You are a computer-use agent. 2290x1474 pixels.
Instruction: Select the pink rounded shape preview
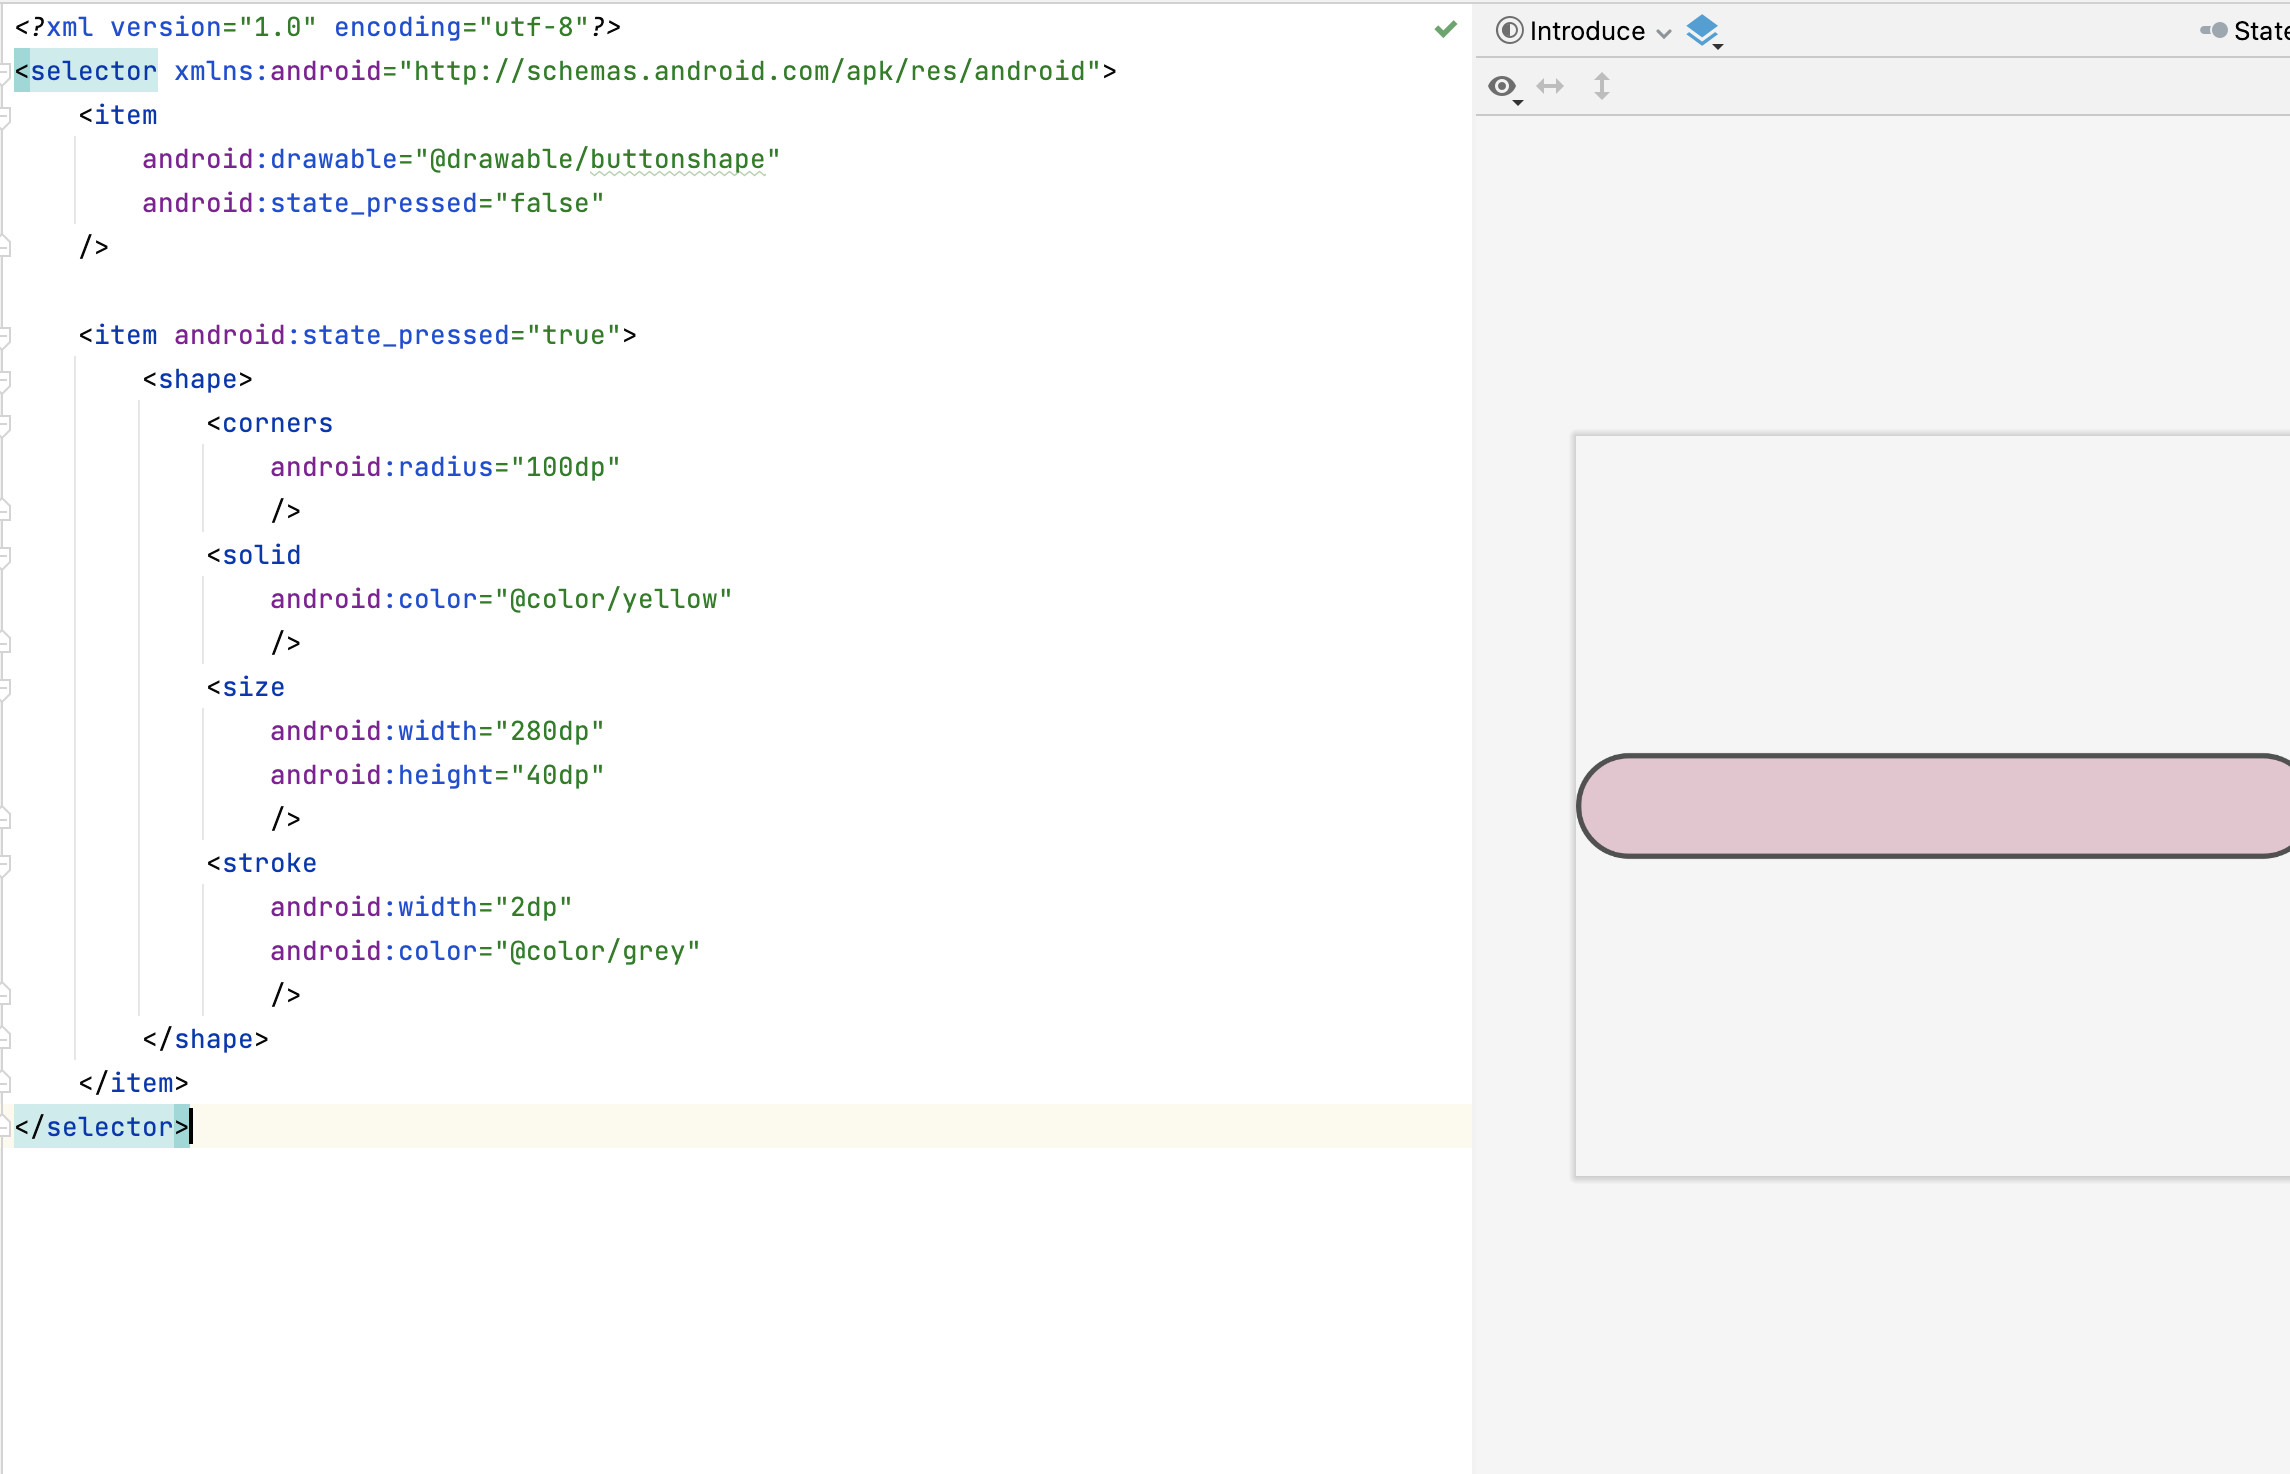pos(1933,806)
